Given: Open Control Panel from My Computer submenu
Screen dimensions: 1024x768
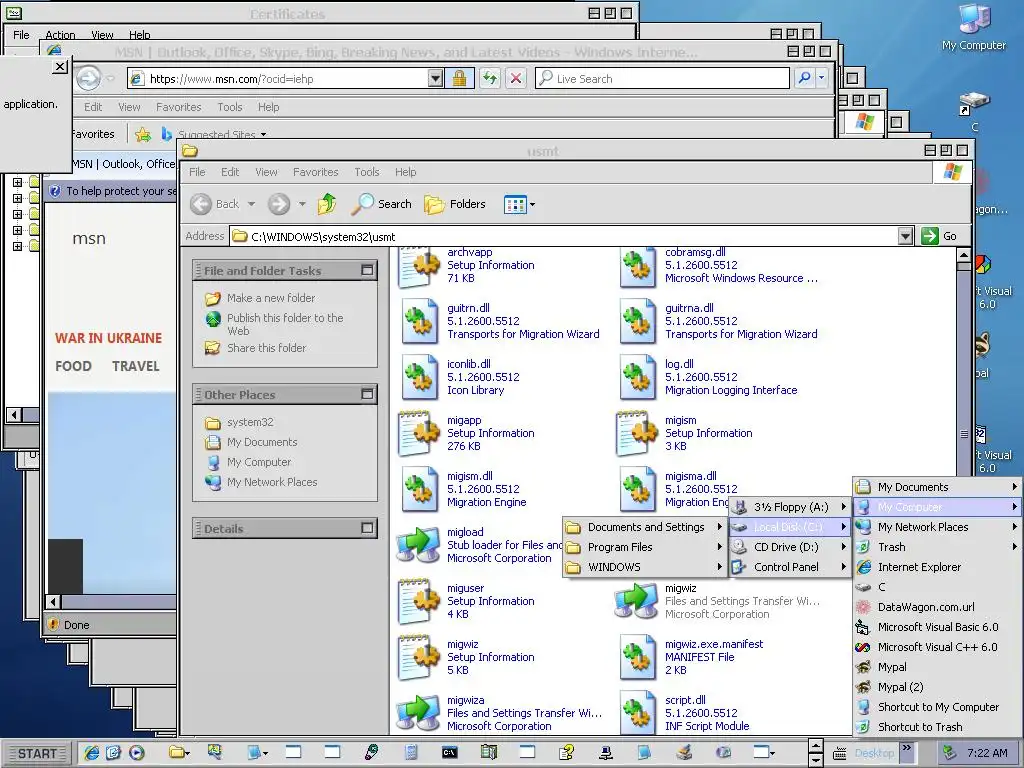Looking at the screenshot, I should [790, 568].
